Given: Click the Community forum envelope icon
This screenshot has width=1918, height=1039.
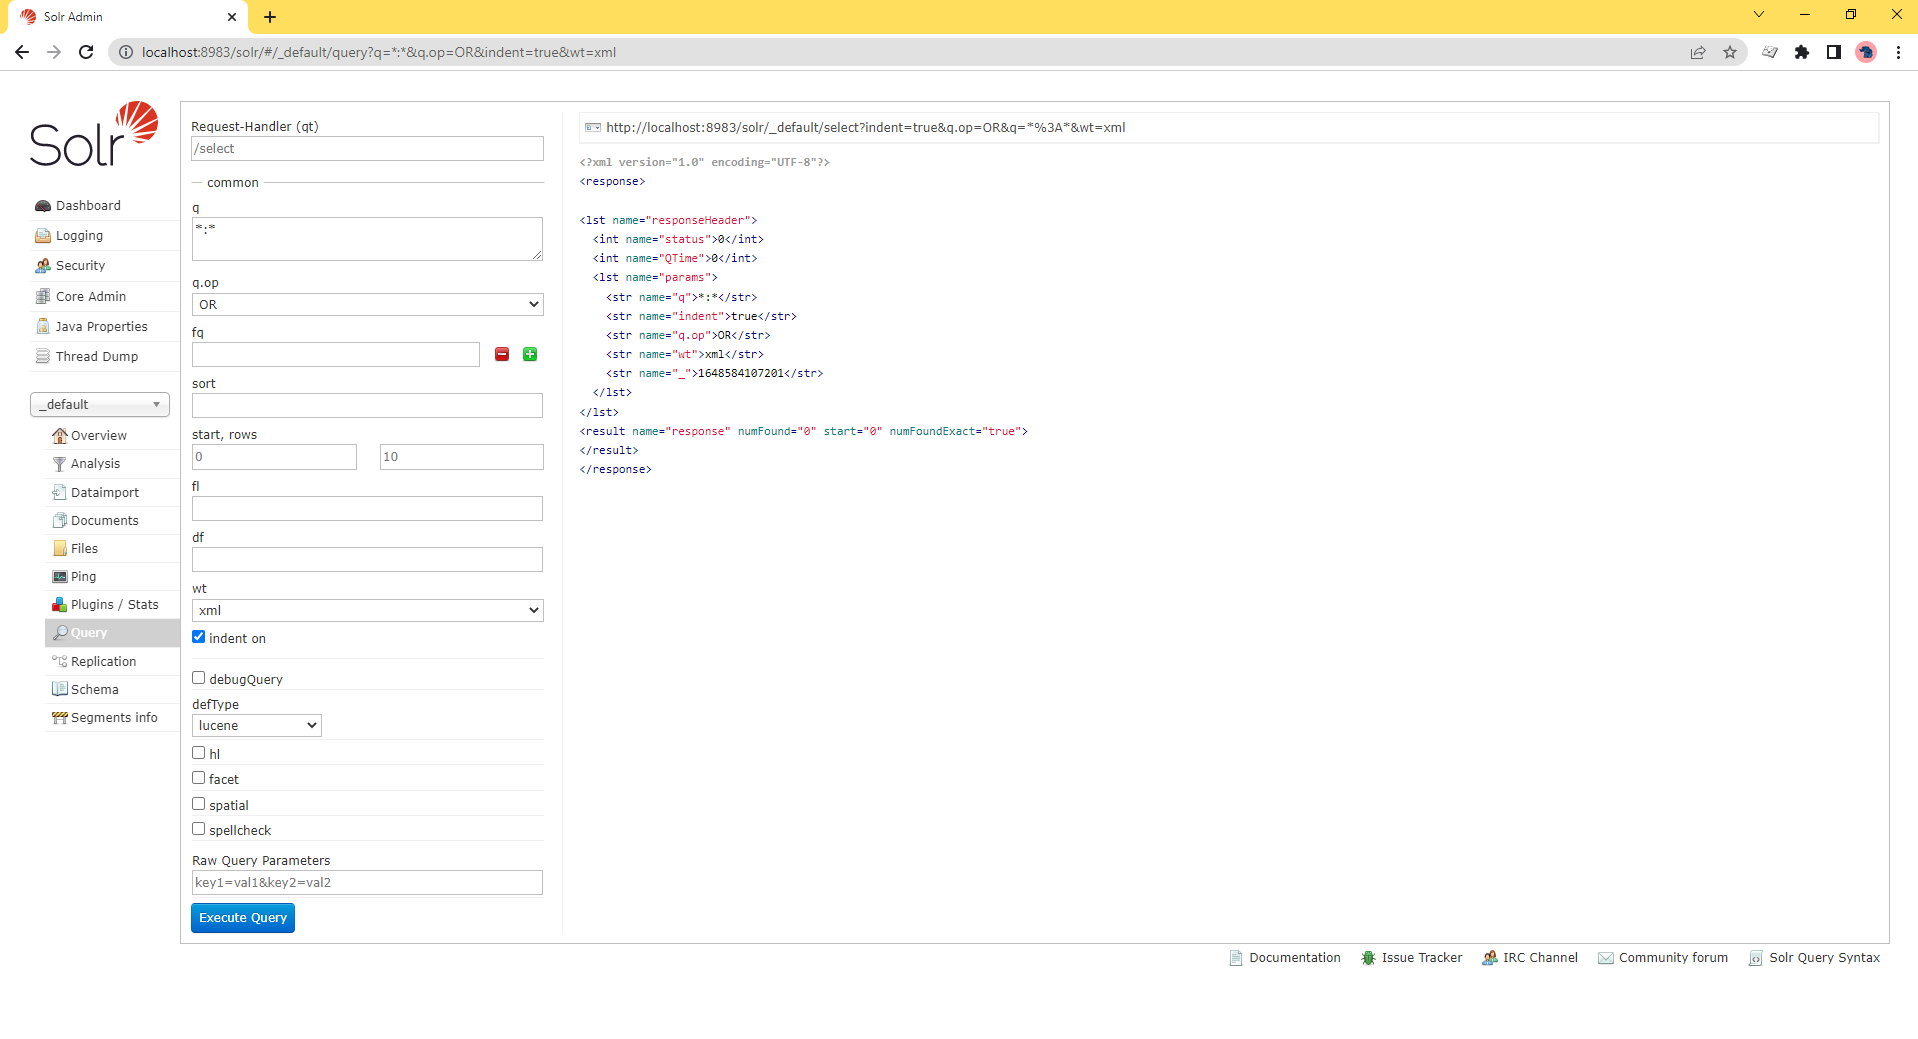Looking at the screenshot, I should click(1606, 958).
